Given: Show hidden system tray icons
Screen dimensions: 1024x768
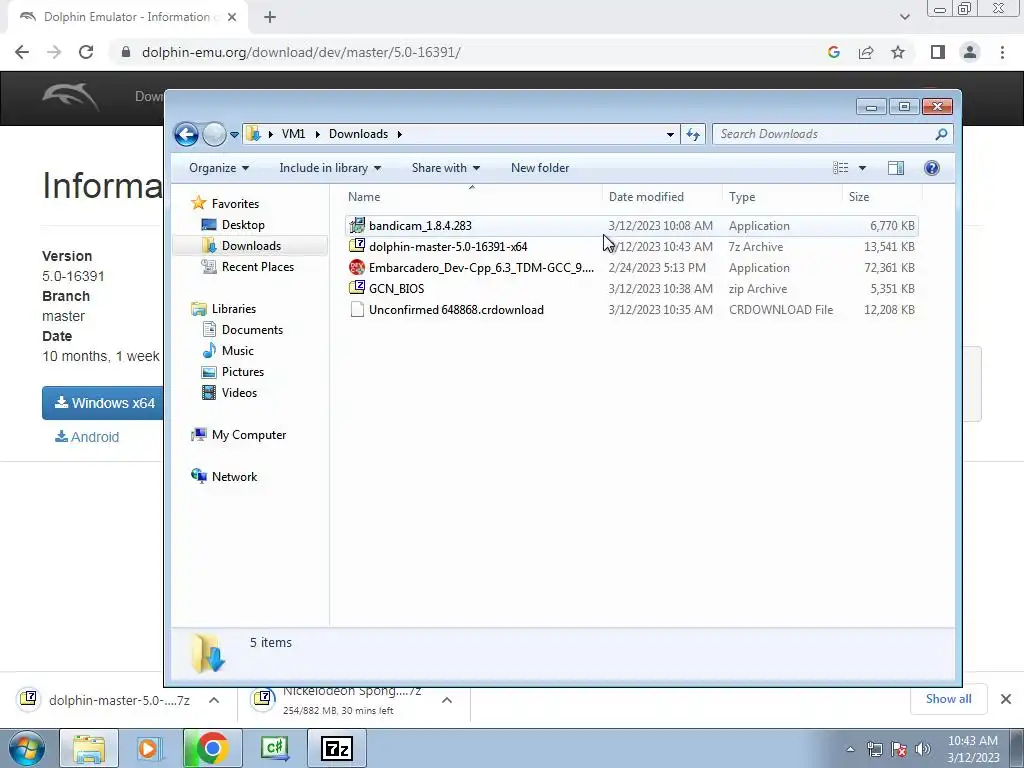Looking at the screenshot, I should tap(850, 749).
